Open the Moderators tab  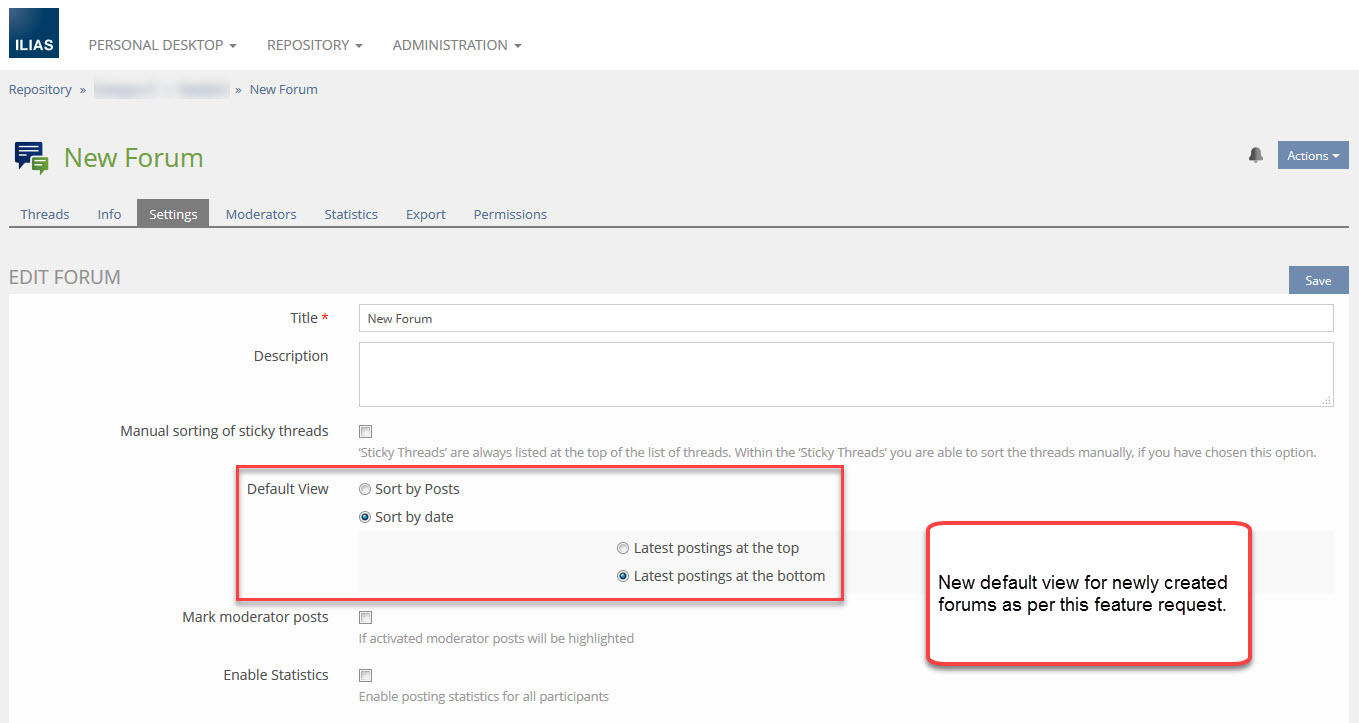click(x=261, y=214)
